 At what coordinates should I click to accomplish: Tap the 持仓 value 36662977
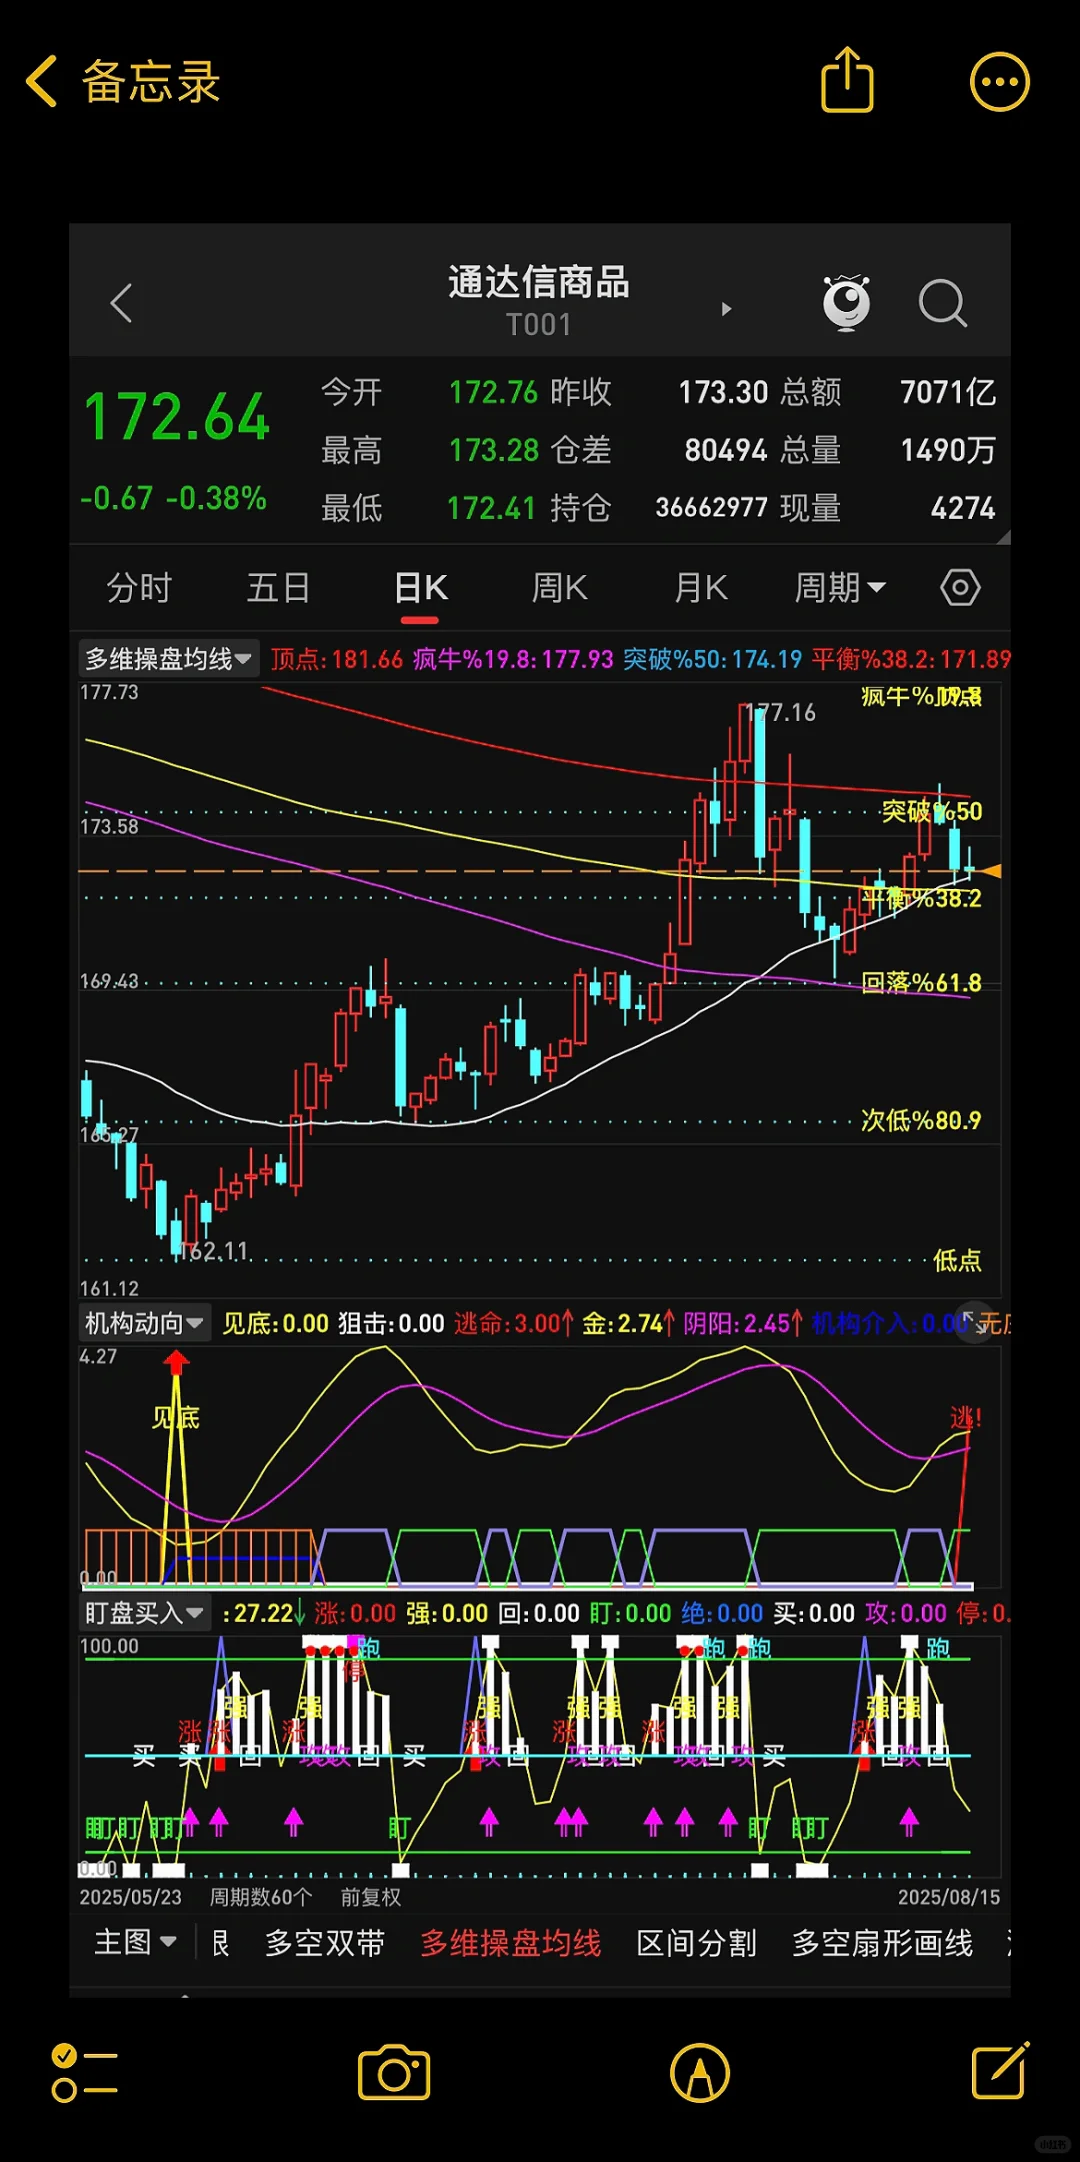click(711, 508)
